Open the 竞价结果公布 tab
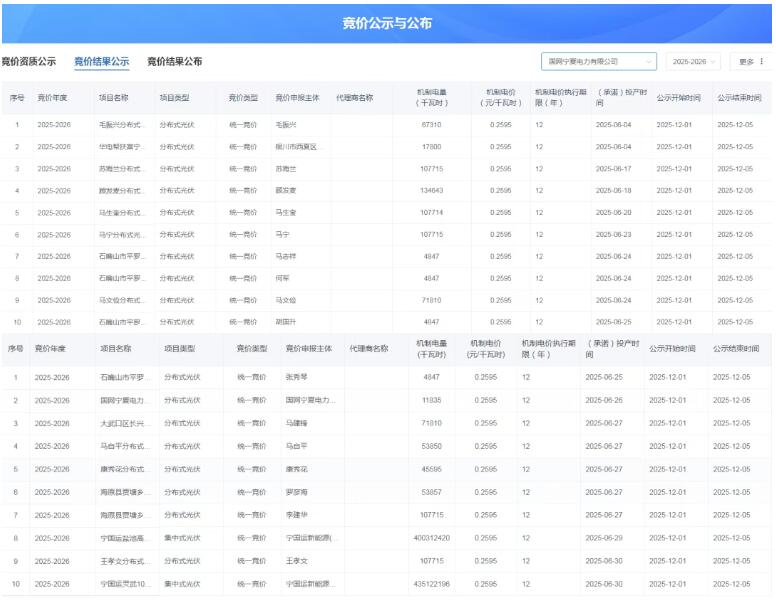 pyautogui.click(x=174, y=62)
